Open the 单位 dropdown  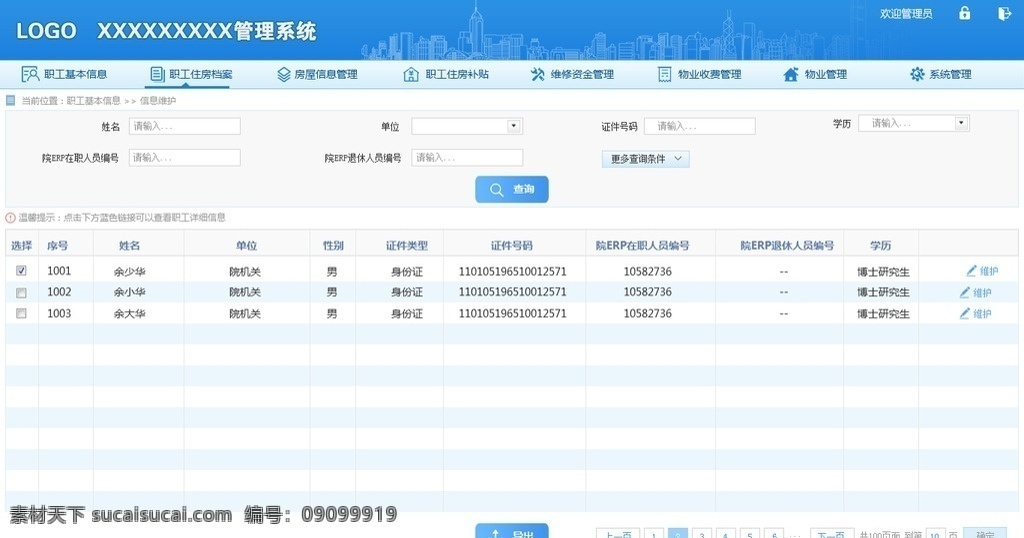point(467,126)
